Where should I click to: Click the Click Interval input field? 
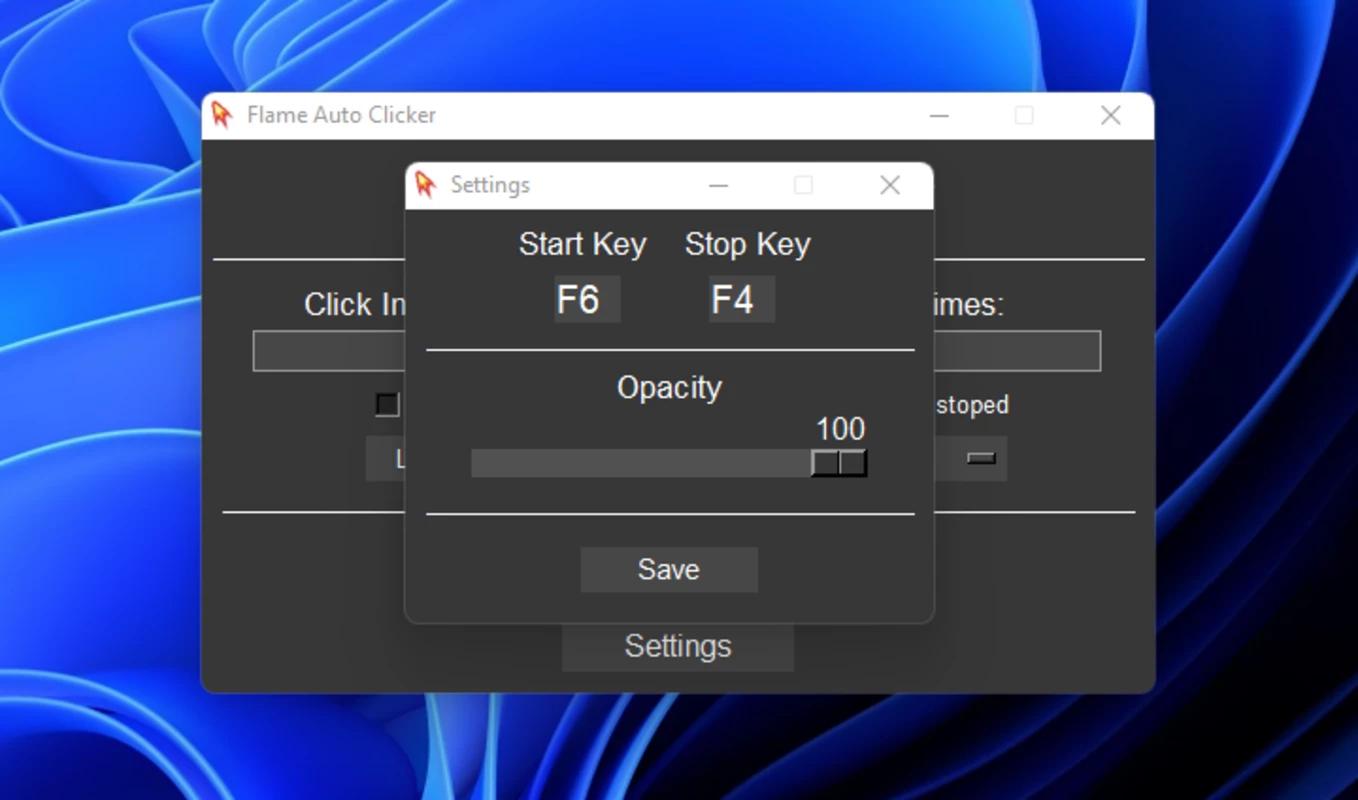pos(329,351)
